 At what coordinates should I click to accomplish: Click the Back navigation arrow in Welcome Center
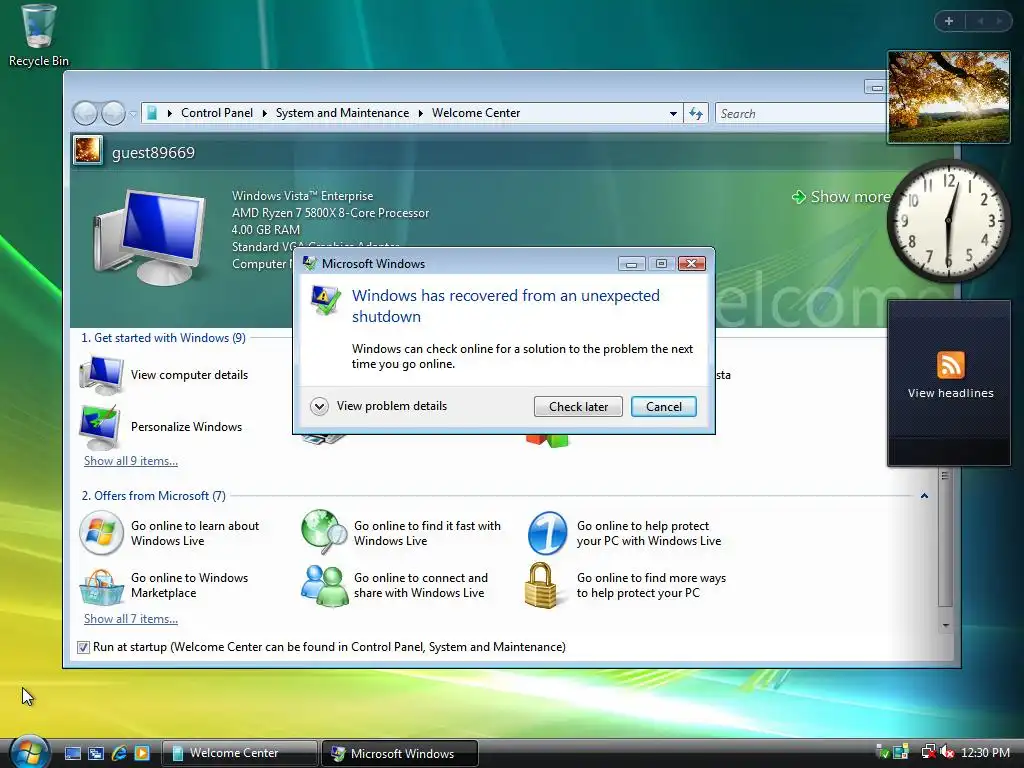click(85, 114)
